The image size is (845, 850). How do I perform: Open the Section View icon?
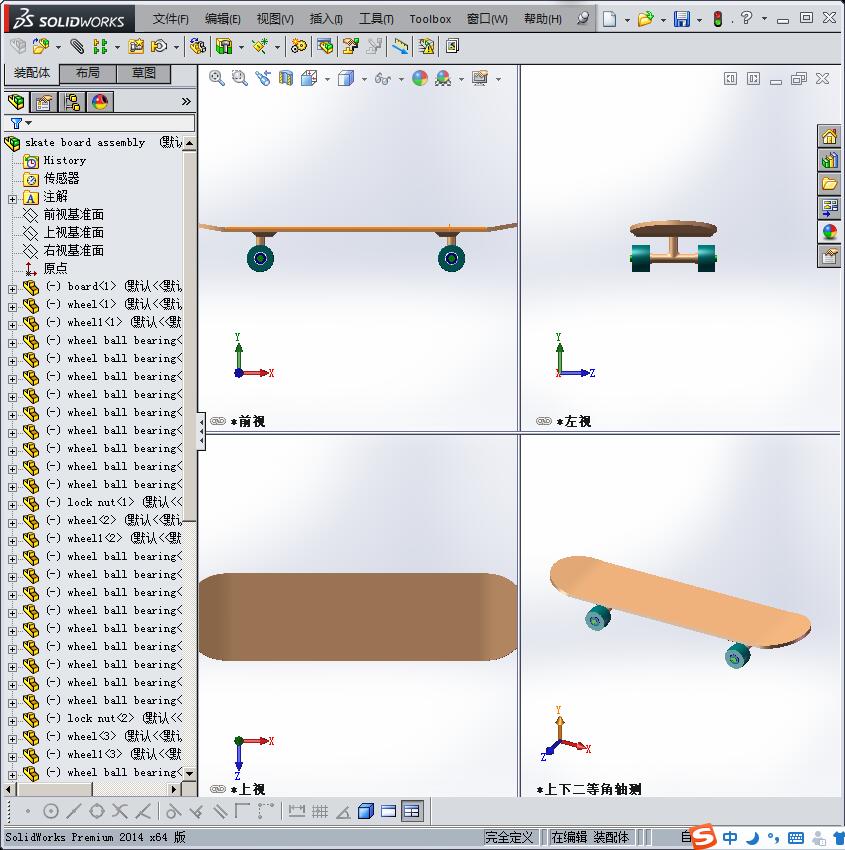tap(286, 79)
